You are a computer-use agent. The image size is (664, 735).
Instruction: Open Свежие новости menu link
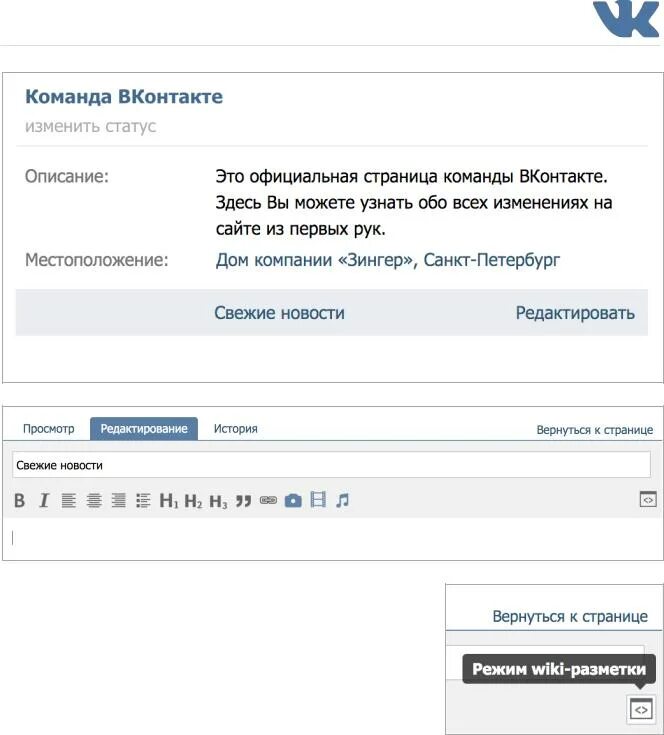pos(279,313)
